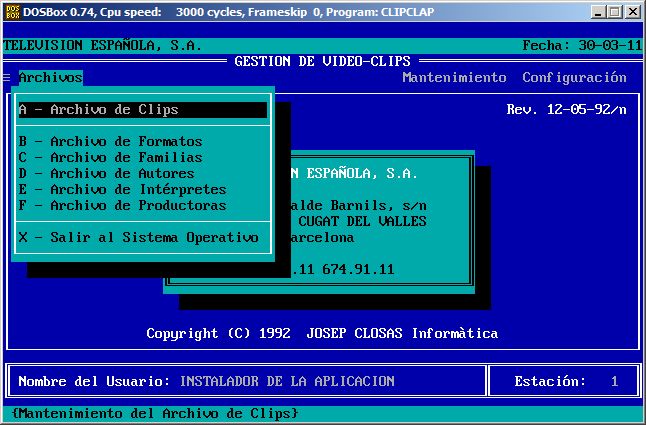Screen dimensions: 646x425
Task: Click the Estación number field
Action: 614,381
